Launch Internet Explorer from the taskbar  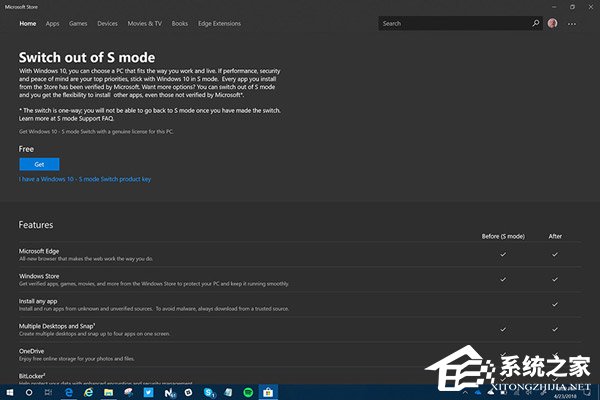89,392
